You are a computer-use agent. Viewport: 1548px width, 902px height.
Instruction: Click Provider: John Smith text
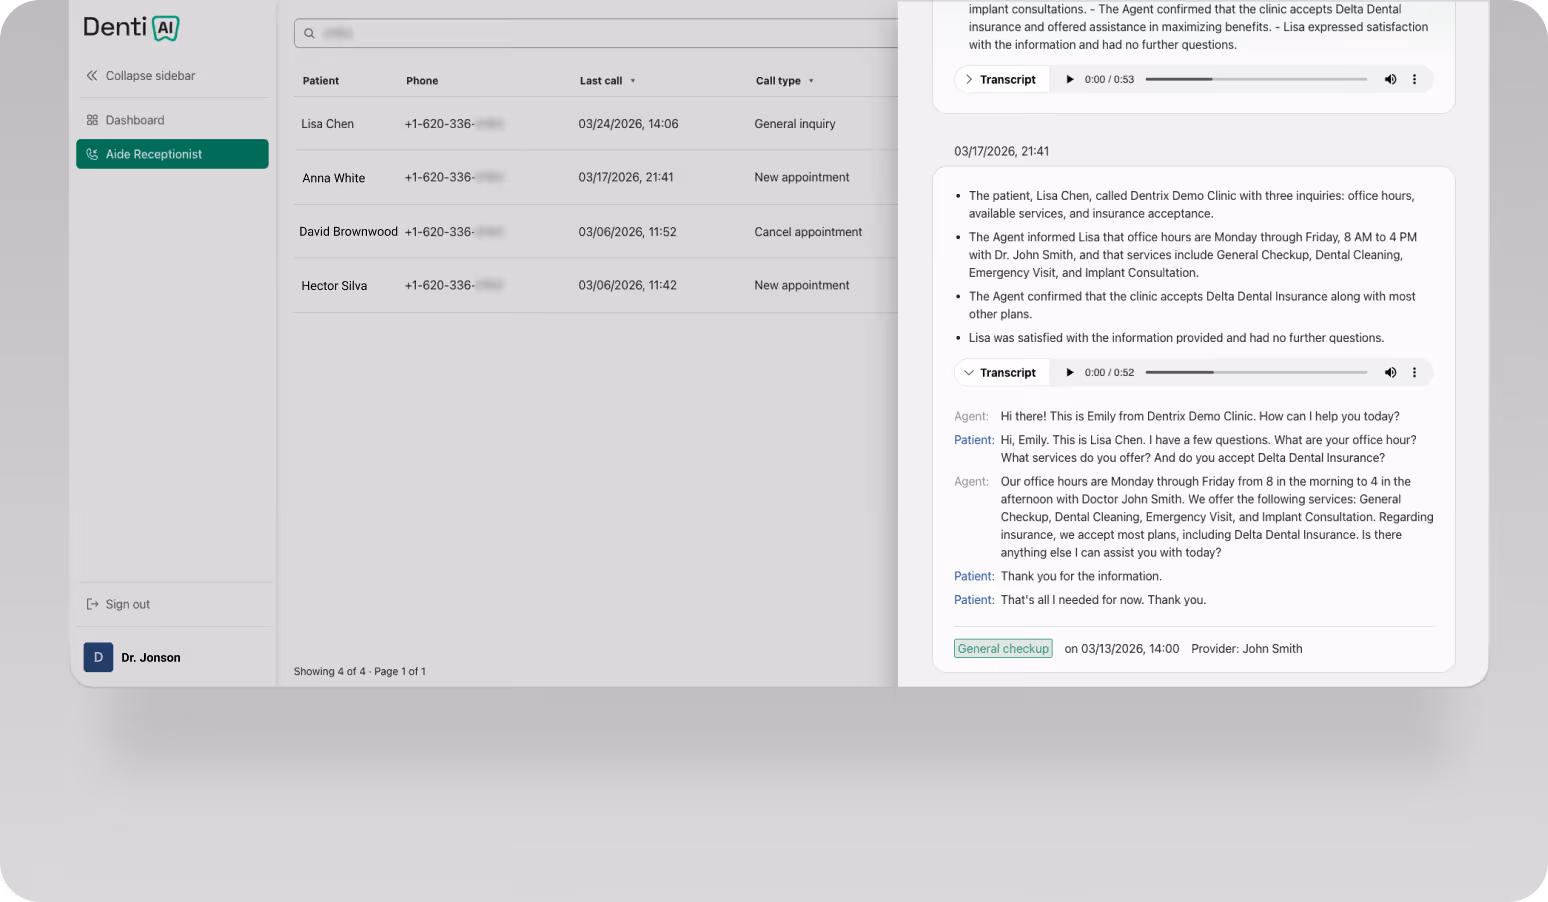pyautogui.click(x=1246, y=649)
